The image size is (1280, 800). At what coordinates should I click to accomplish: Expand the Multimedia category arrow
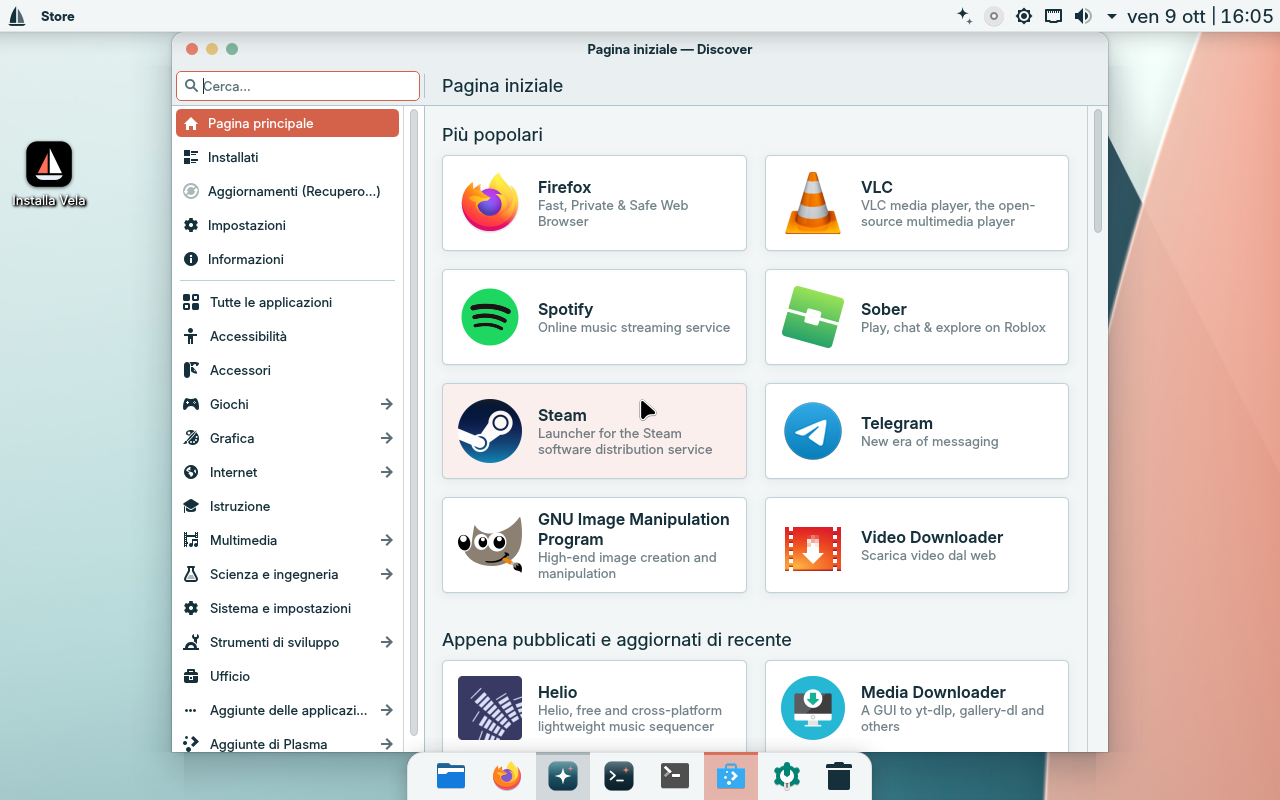[x=387, y=540]
